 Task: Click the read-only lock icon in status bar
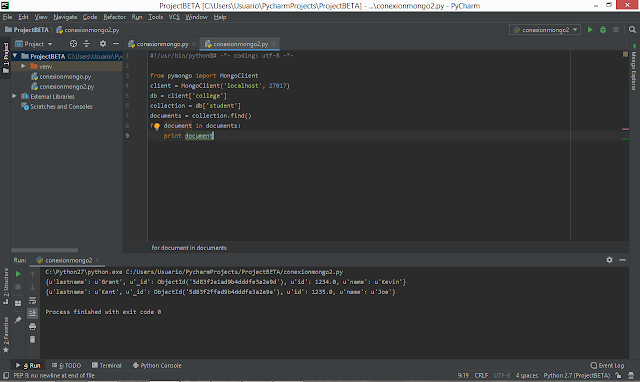point(619,375)
